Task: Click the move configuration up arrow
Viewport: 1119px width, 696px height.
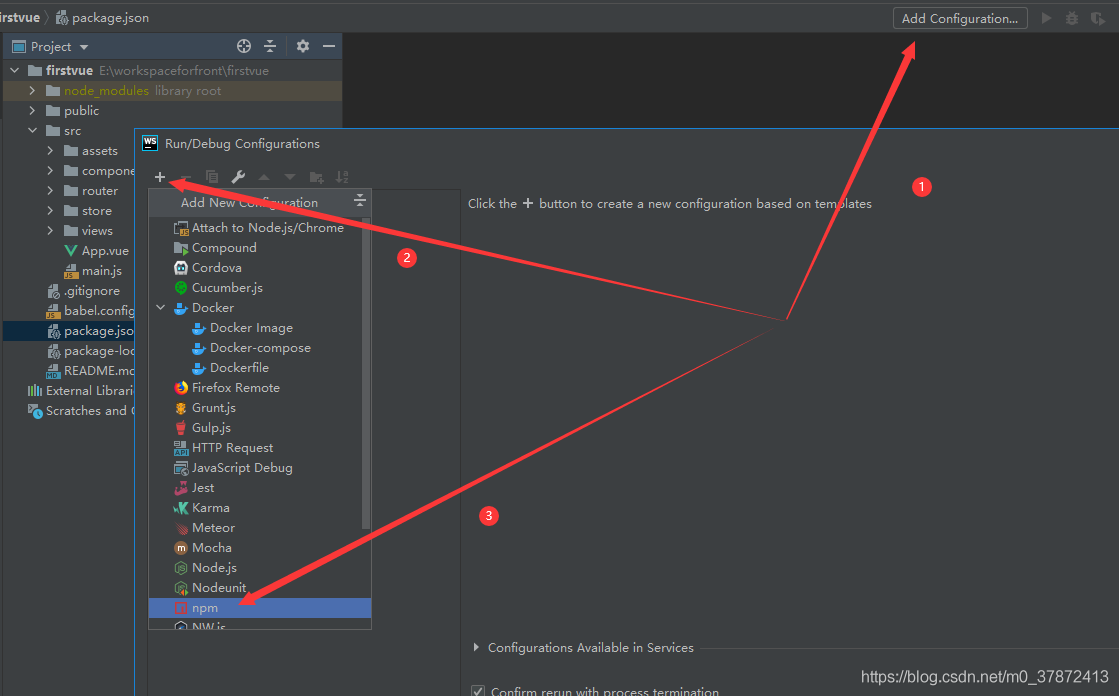Action: point(264,177)
